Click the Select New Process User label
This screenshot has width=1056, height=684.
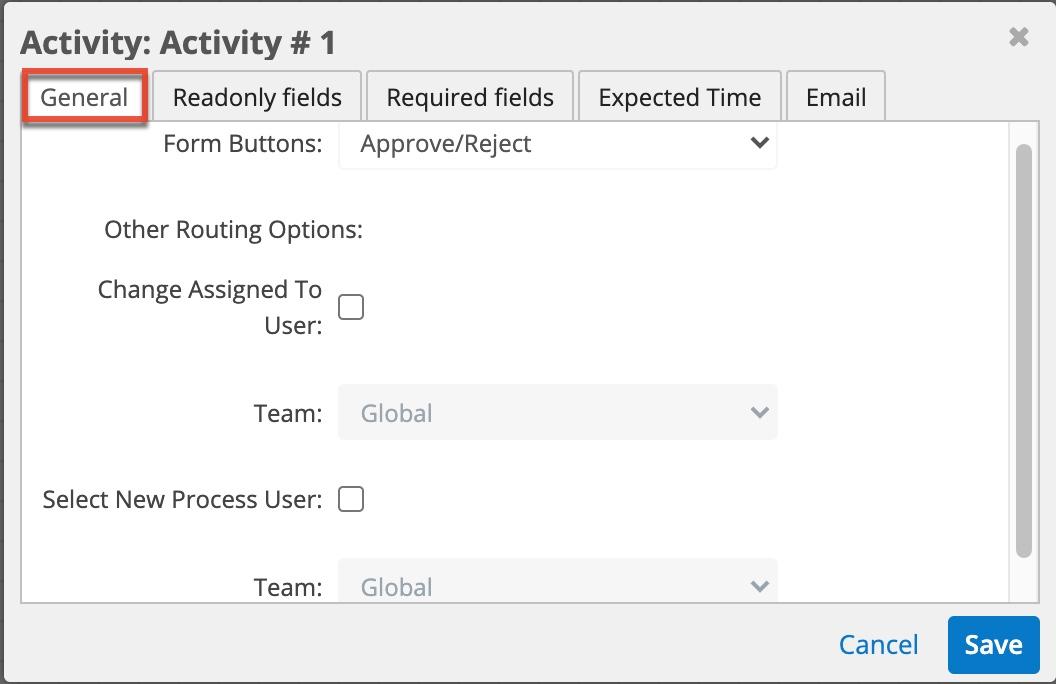[182, 499]
